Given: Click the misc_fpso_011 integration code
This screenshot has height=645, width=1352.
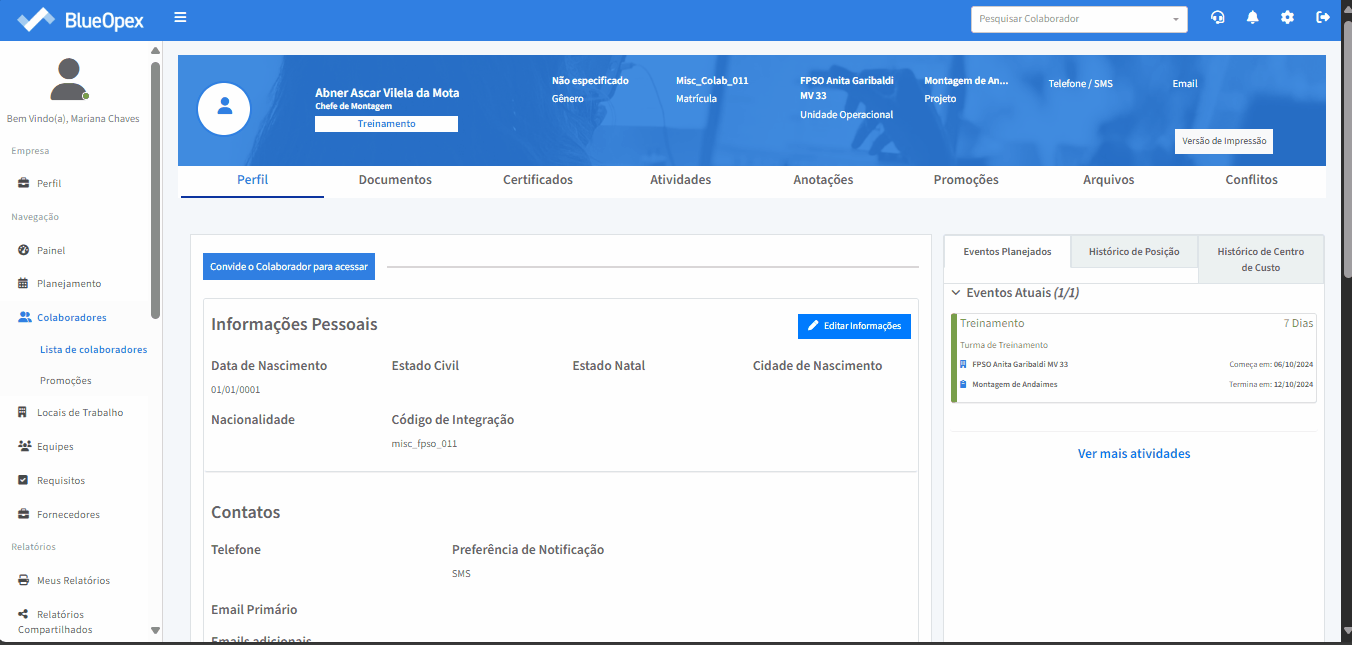Looking at the screenshot, I should [x=424, y=444].
